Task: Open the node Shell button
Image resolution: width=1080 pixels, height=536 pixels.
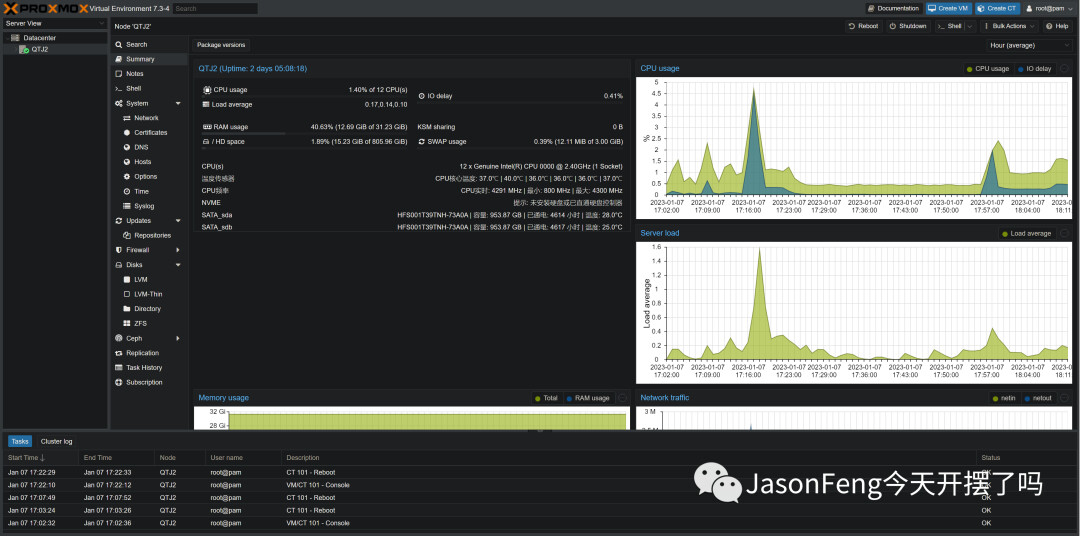Action: 948,26
